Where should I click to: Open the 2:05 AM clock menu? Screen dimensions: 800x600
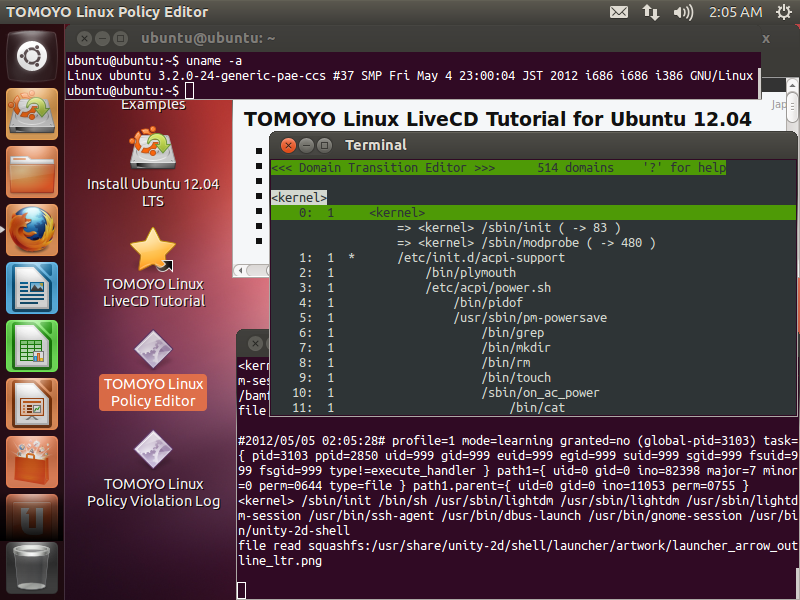click(x=735, y=12)
